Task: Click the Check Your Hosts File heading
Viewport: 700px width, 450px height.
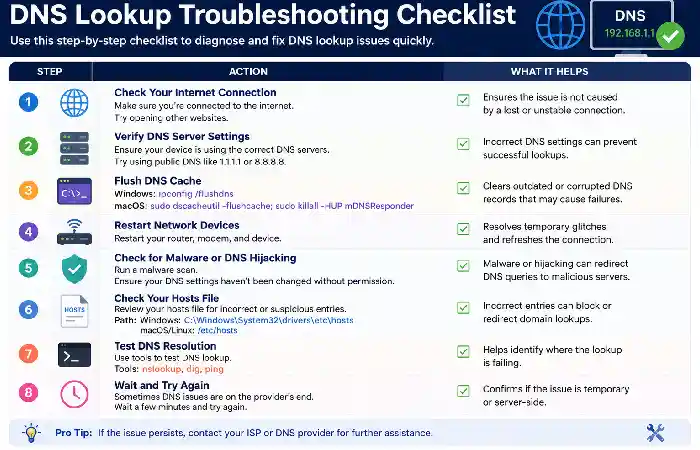Action: (x=167, y=298)
